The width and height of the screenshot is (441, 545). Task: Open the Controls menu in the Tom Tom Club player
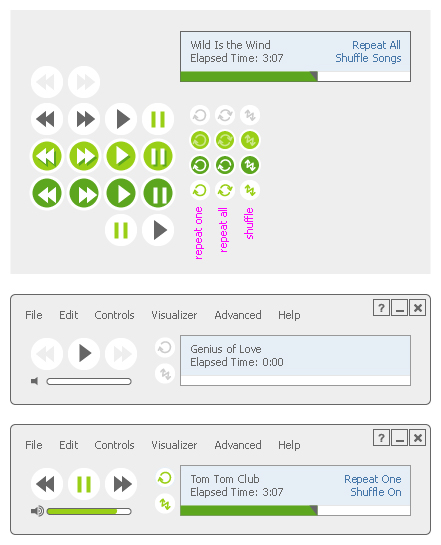coord(114,445)
